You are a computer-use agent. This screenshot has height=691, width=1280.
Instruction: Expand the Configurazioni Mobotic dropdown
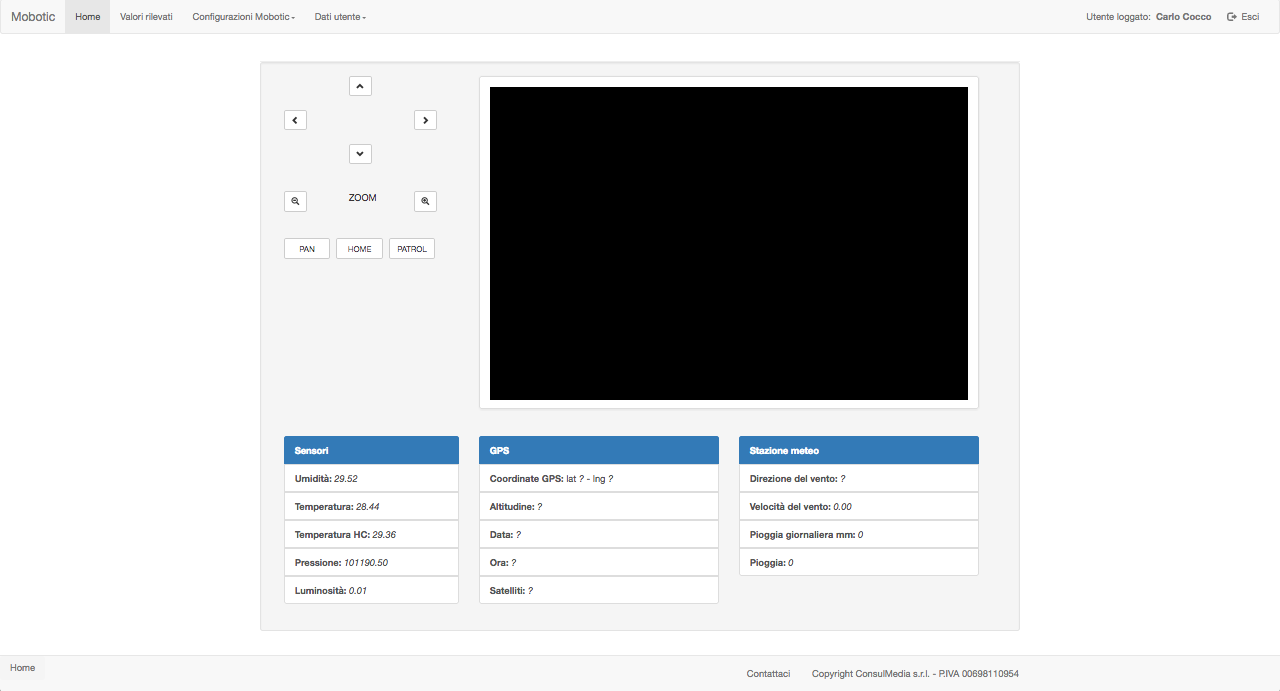coord(243,17)
